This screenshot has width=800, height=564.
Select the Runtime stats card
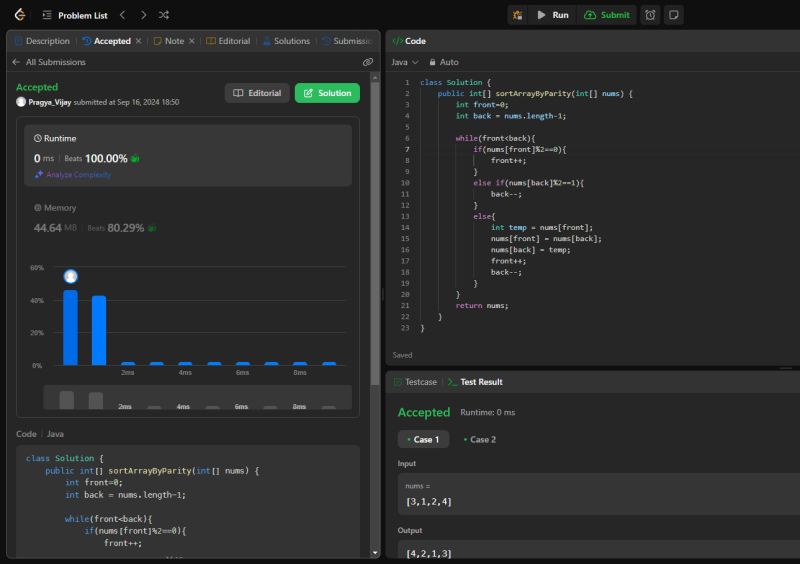[x=188, y=155]
